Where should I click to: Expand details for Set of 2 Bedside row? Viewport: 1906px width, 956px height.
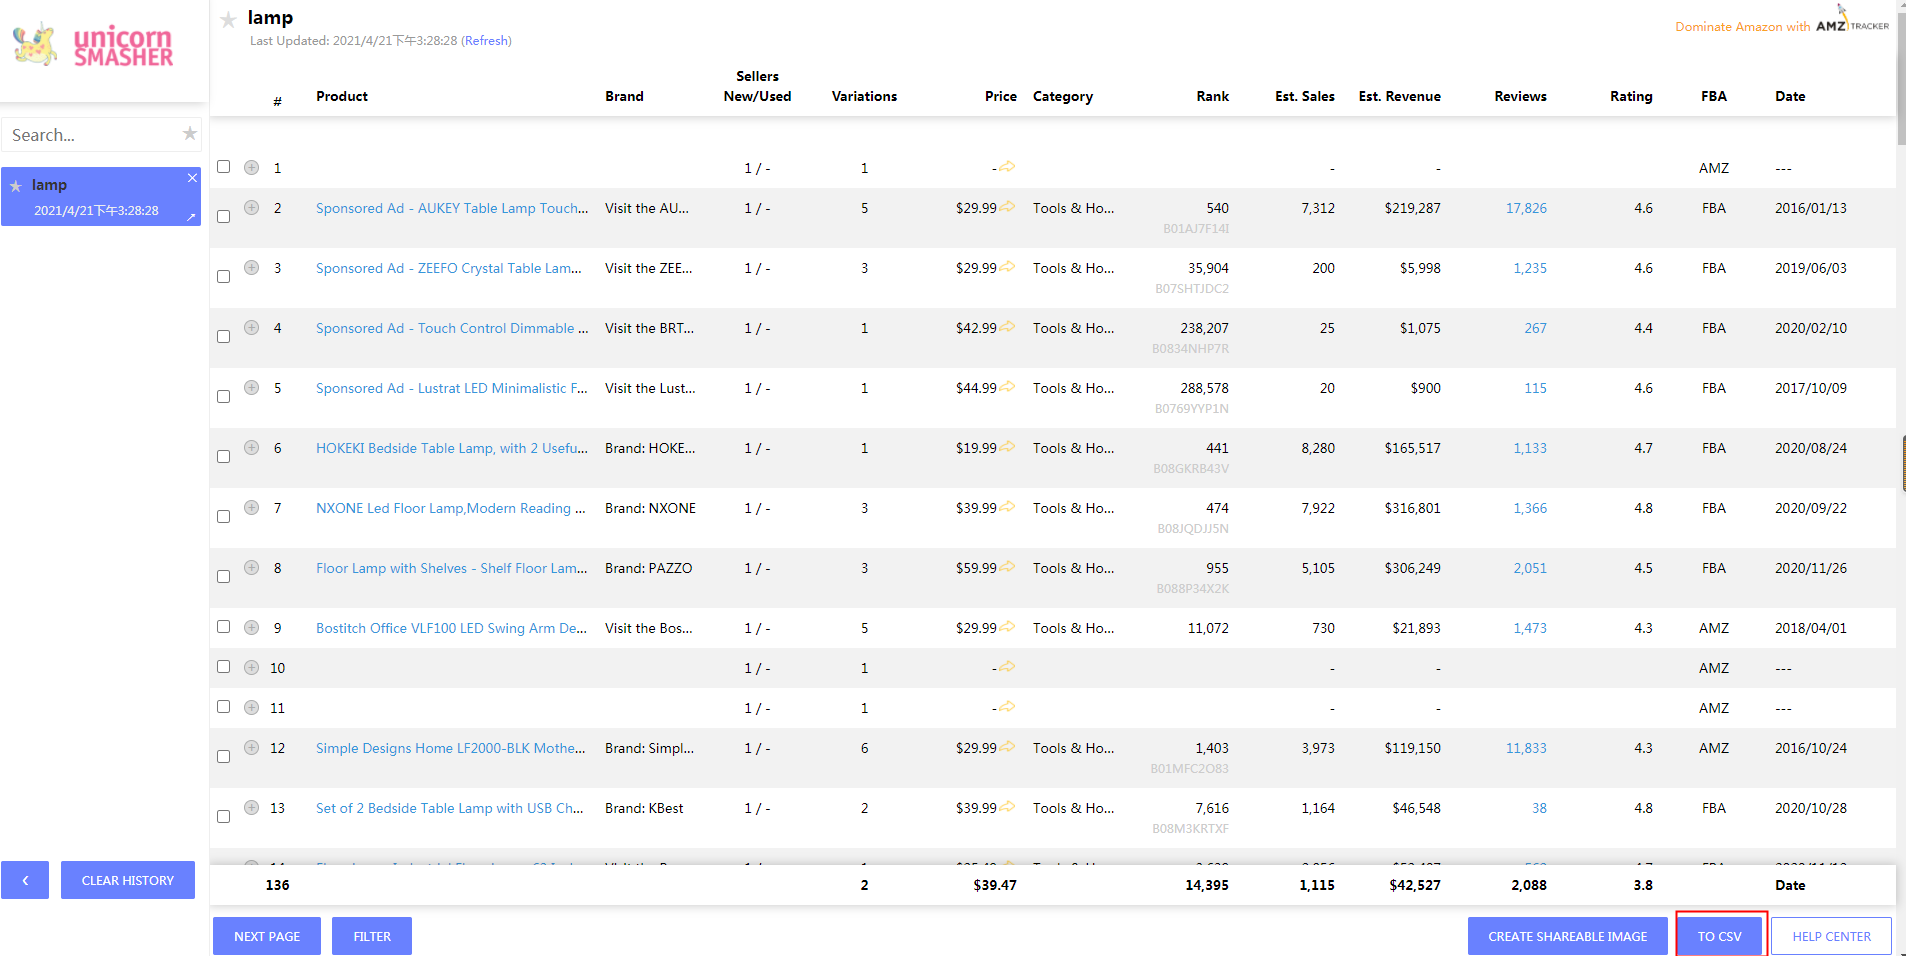click(252, 807)
